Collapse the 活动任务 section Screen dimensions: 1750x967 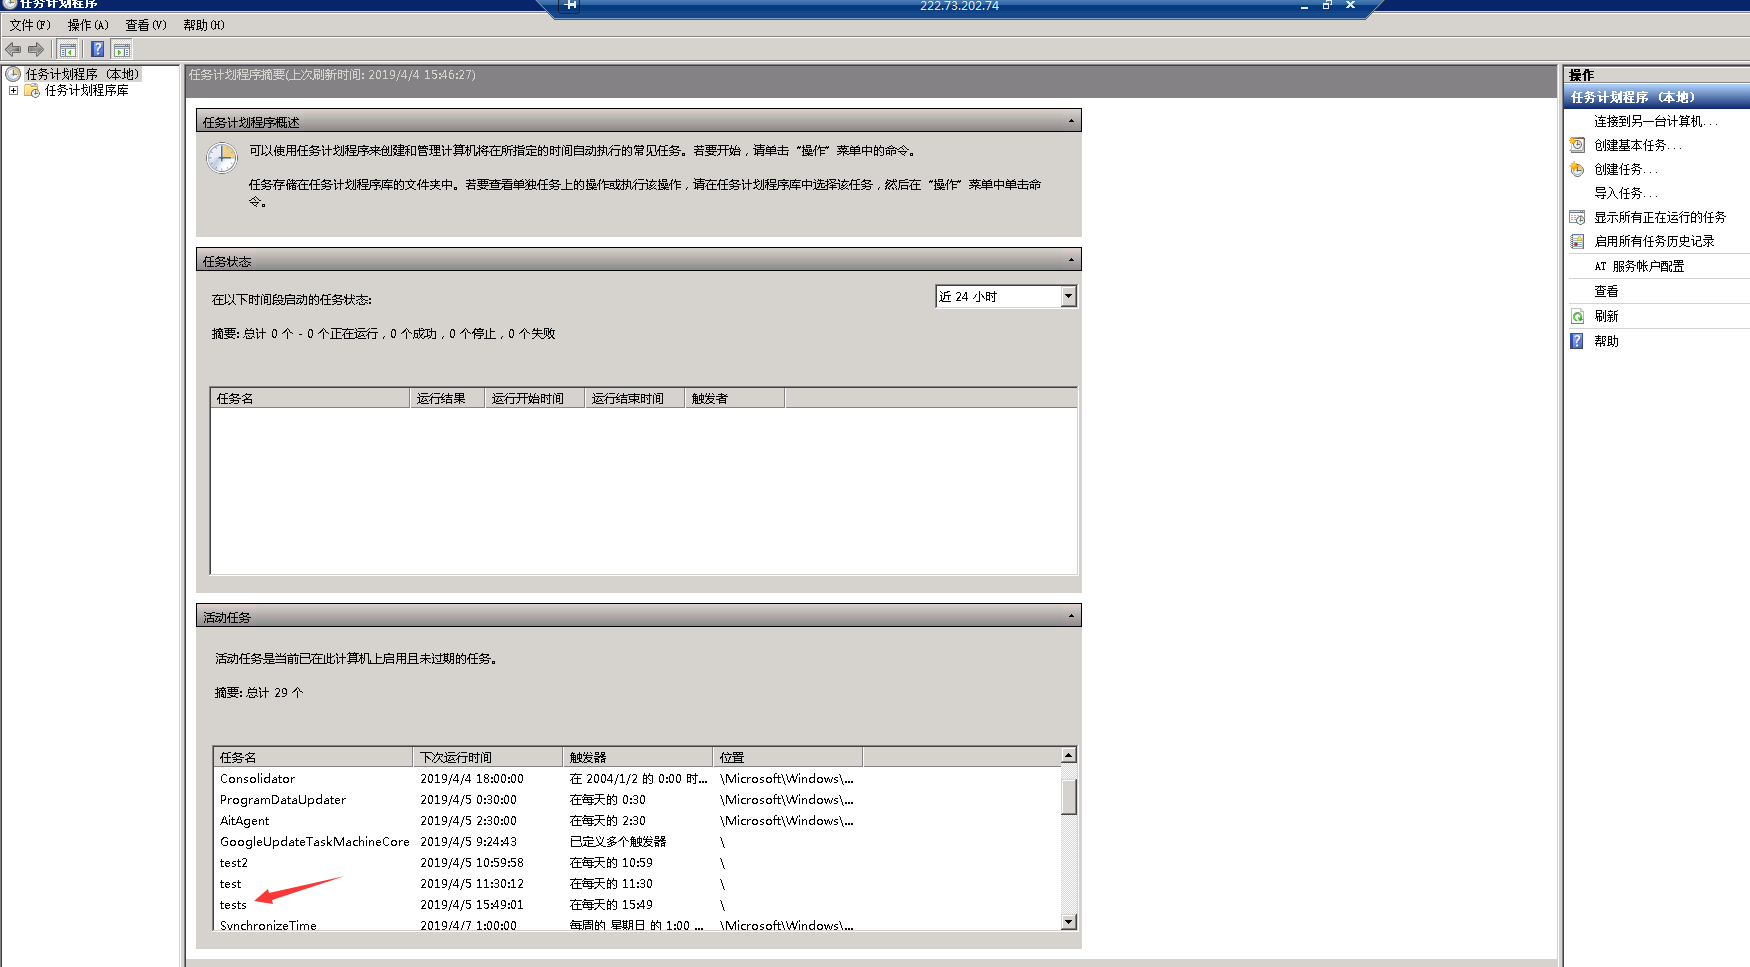pos(1071,616)
